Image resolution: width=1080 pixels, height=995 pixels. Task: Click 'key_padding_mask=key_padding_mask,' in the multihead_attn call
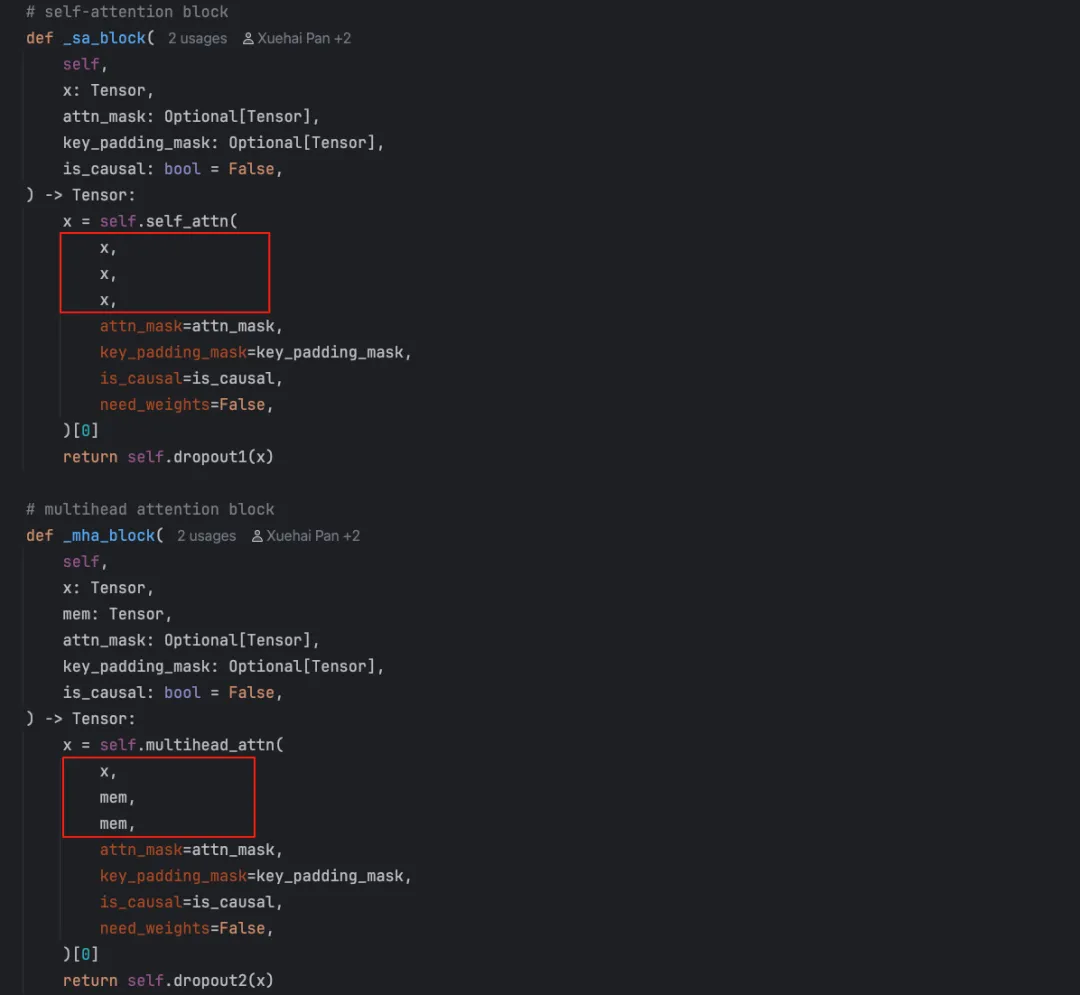pyautogui.click(x=256, y=876)
